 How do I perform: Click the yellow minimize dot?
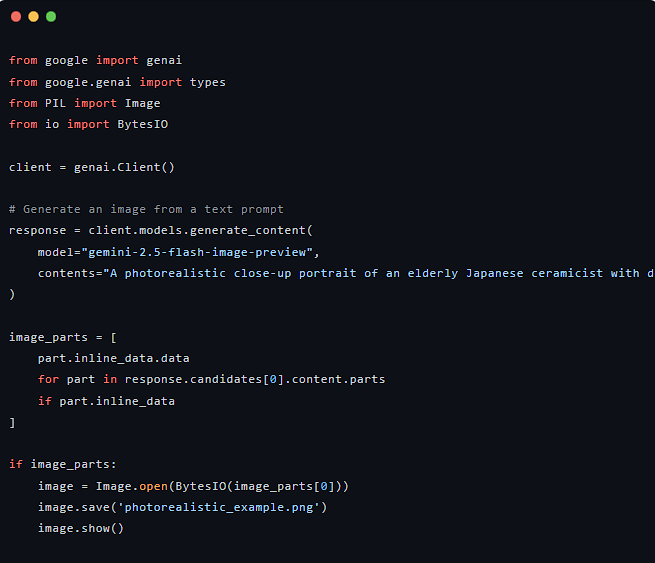pos(33,17)
